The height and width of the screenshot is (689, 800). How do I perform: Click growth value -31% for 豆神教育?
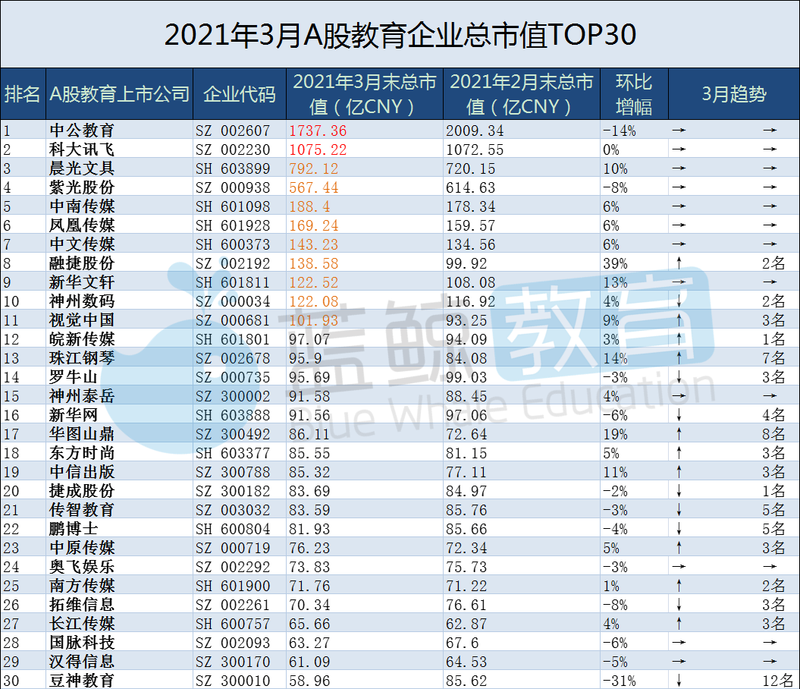click(x=619, y=681)
